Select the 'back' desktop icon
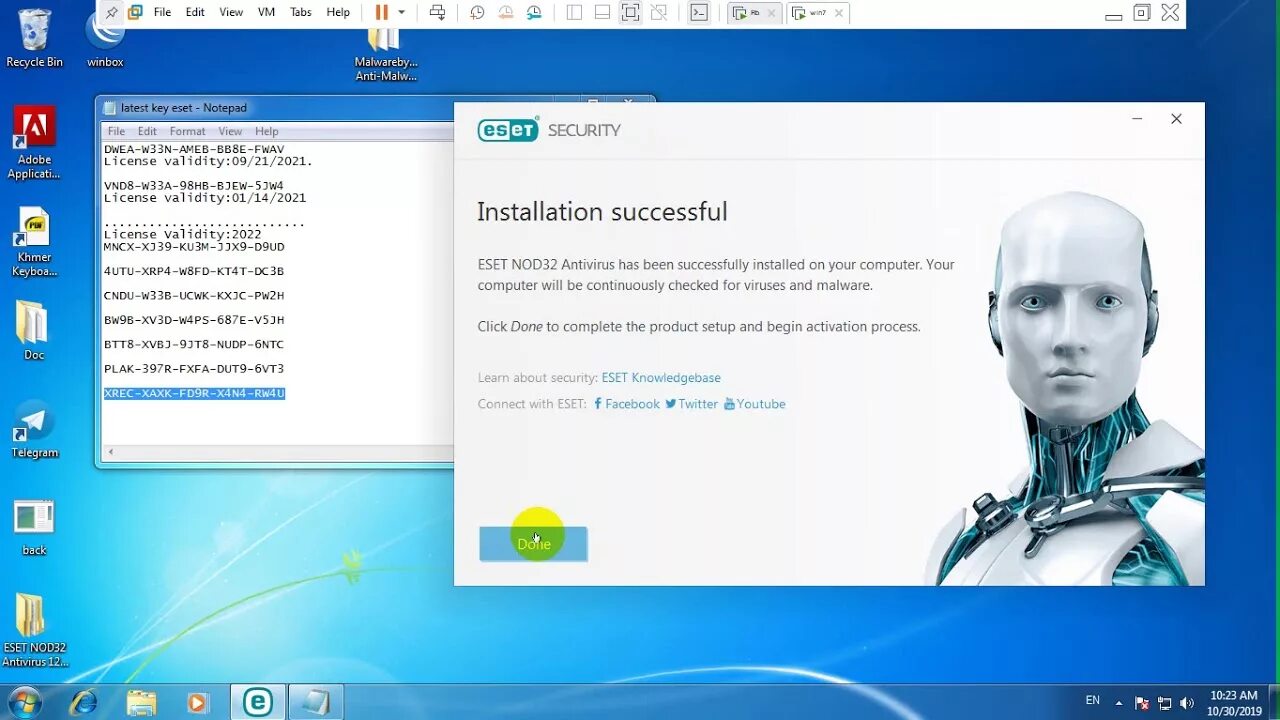Viewport: 1280px width, 720px height. point(34,527)
